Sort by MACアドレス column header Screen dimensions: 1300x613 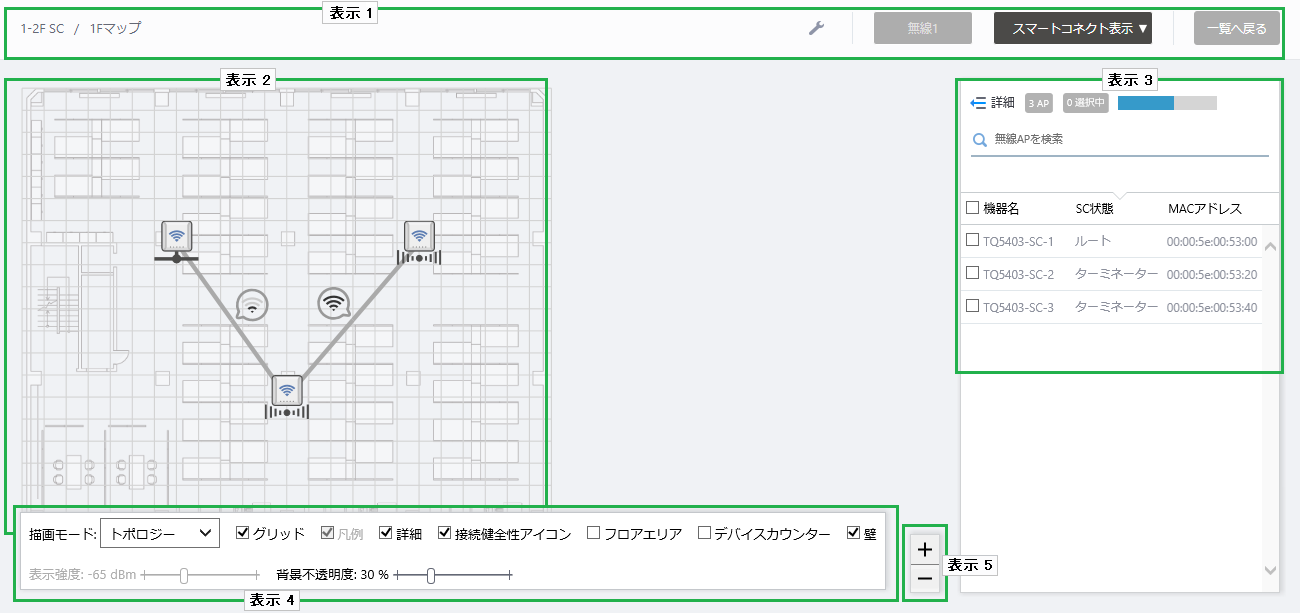(1205, 208)
